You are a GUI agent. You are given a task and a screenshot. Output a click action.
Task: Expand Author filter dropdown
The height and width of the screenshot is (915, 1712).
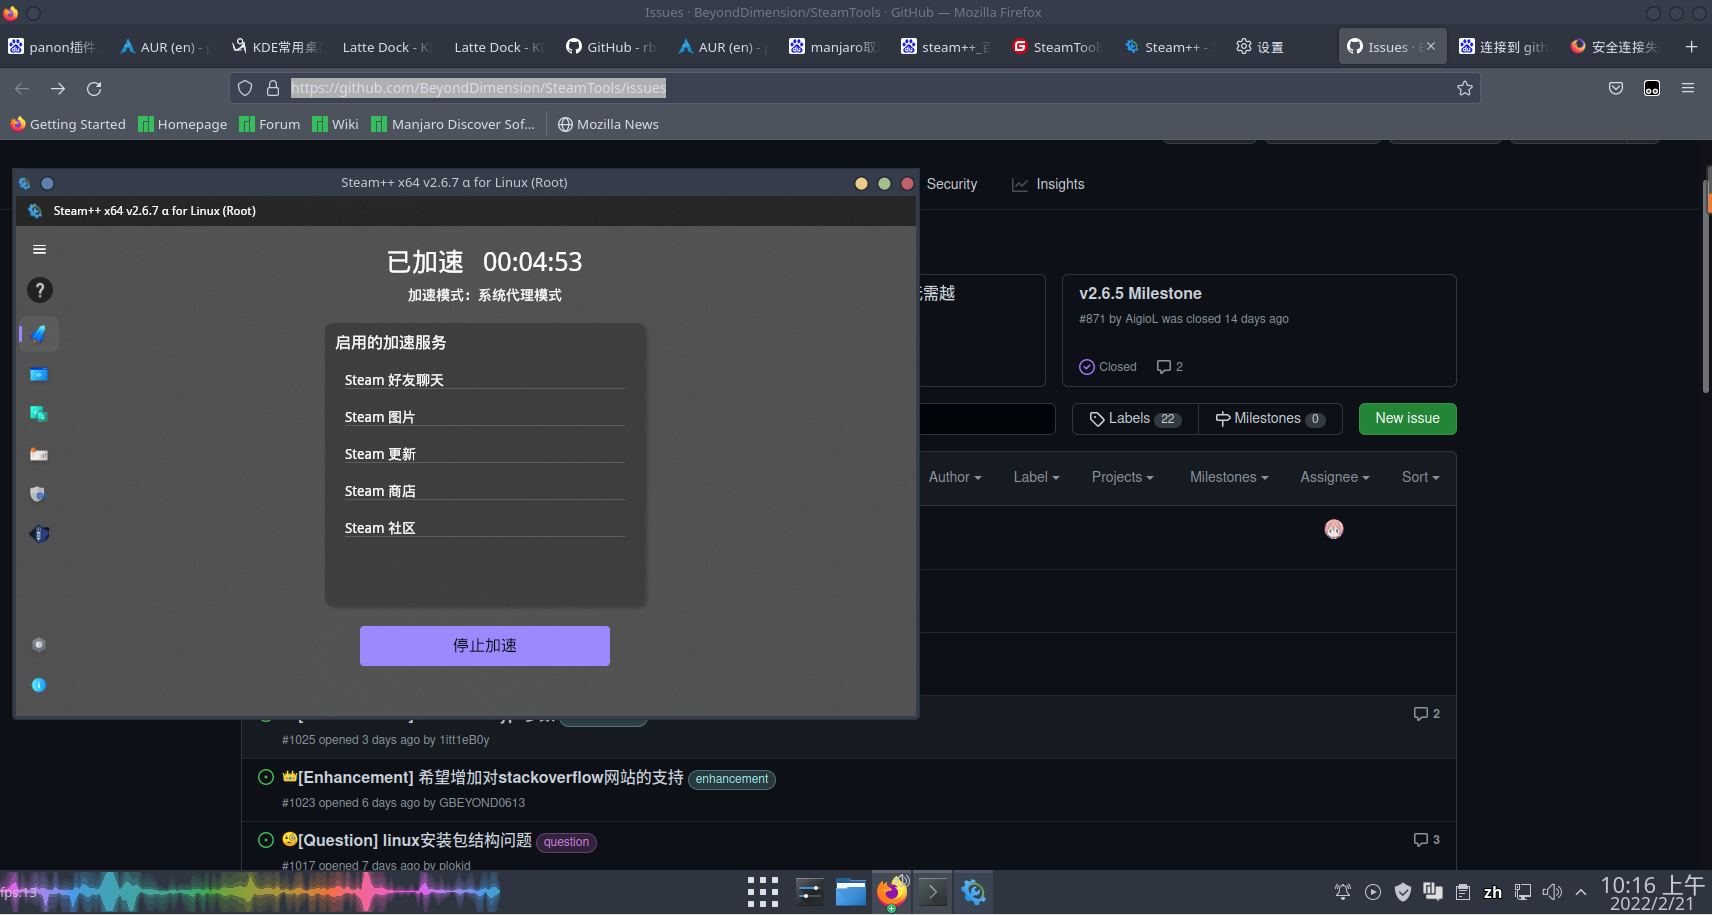pyautogui.click(x=955, y=478)
